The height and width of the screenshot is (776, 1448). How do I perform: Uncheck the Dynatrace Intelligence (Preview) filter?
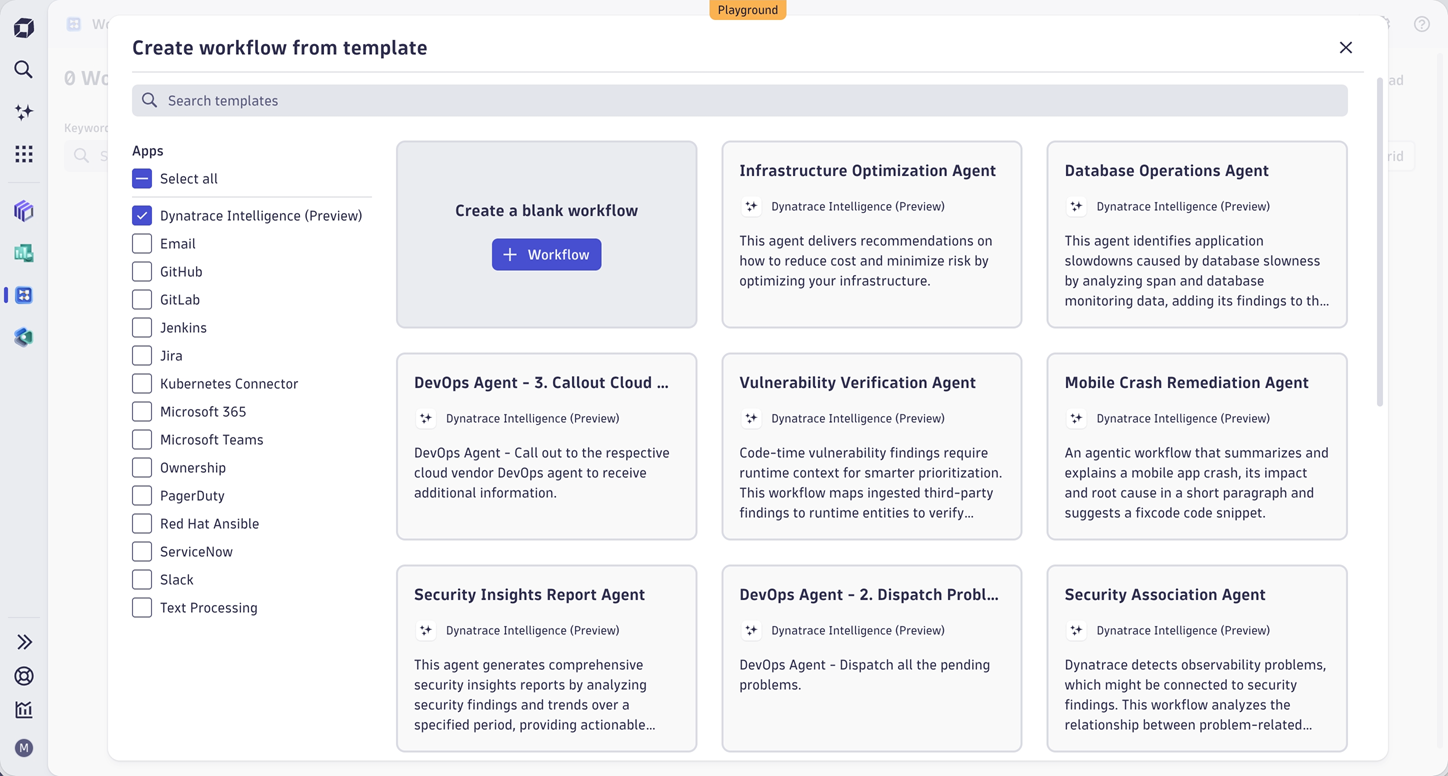[141, 215]
